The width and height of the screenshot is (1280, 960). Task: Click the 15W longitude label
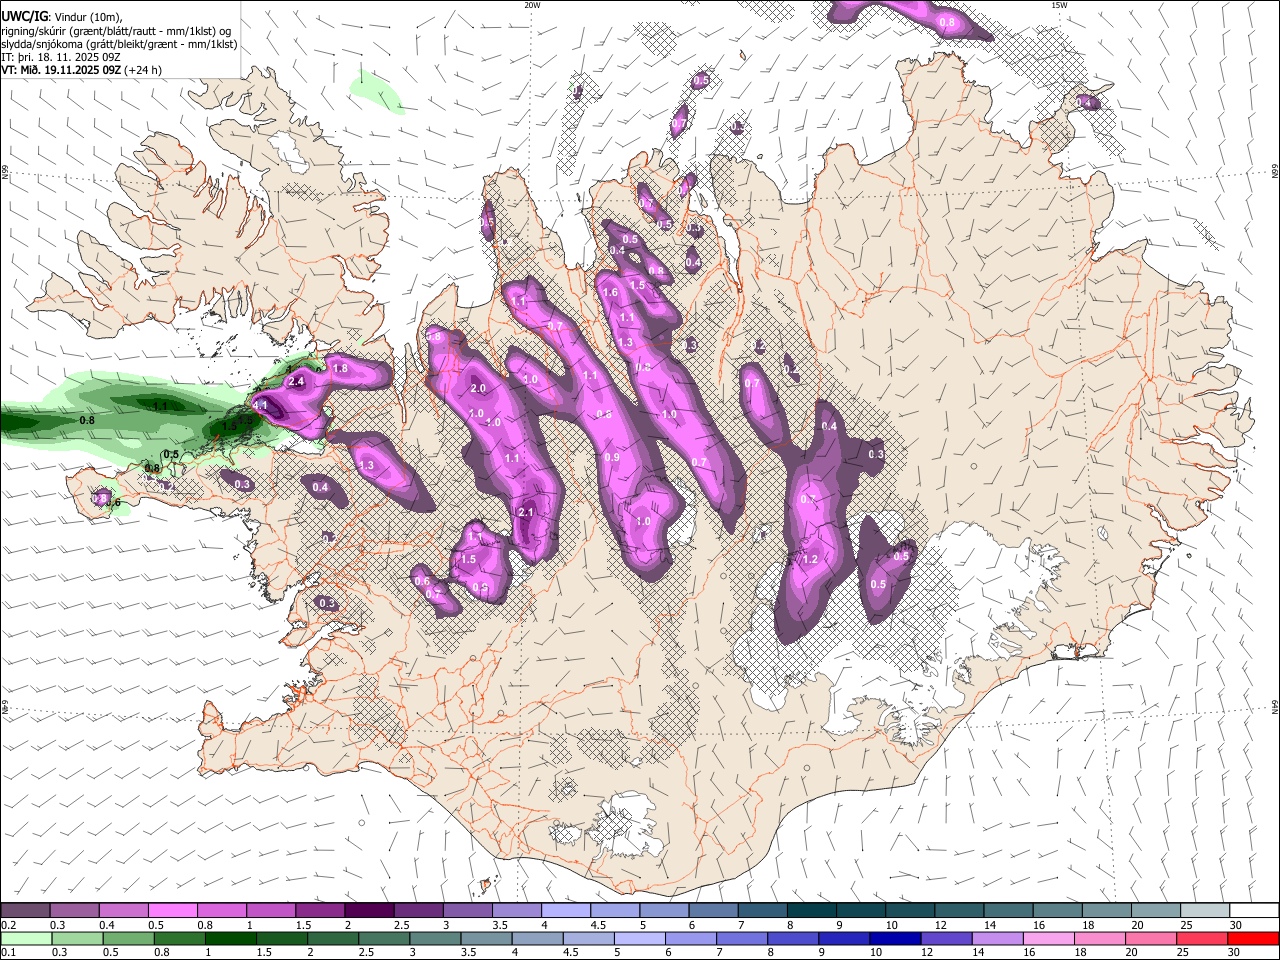[1059, 5]
